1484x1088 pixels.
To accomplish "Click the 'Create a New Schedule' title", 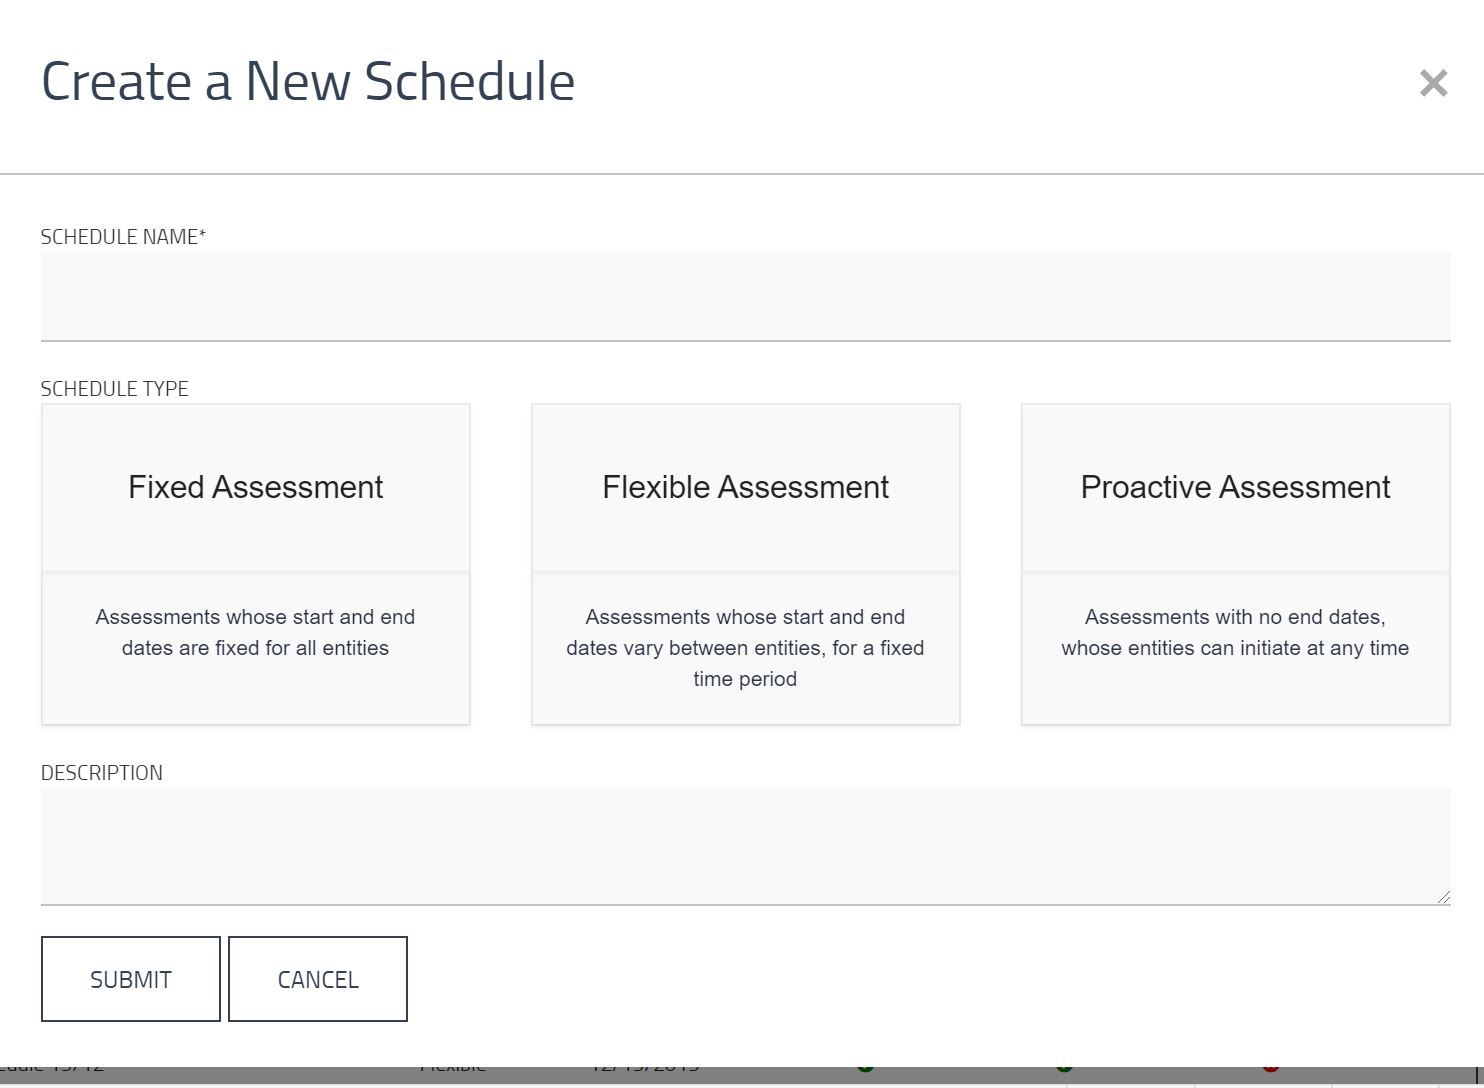I will click(308, 82).
